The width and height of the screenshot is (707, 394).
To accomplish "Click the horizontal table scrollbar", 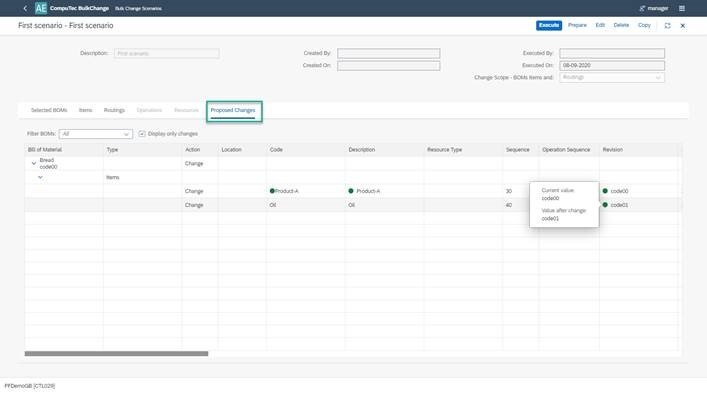I will coord(116,354).
